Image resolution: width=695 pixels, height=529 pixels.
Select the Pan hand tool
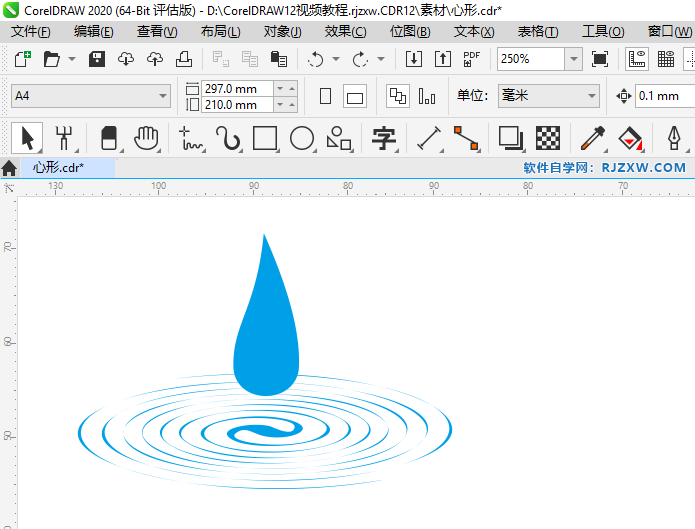(147, 137)
